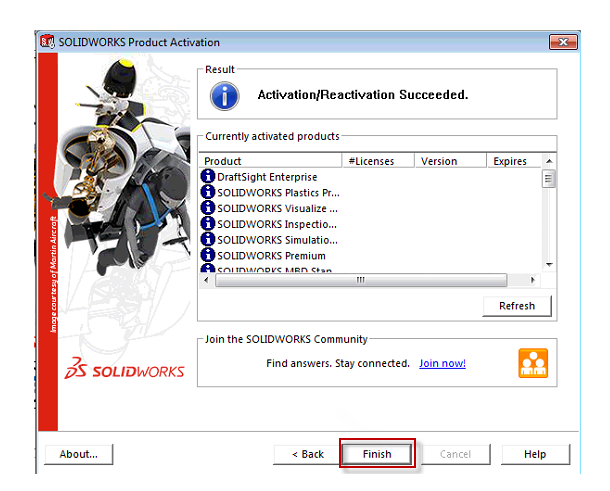The height and width of the screenshot is (491, 610).
Task: Click the Finish button
Action: tap(377, 454)
